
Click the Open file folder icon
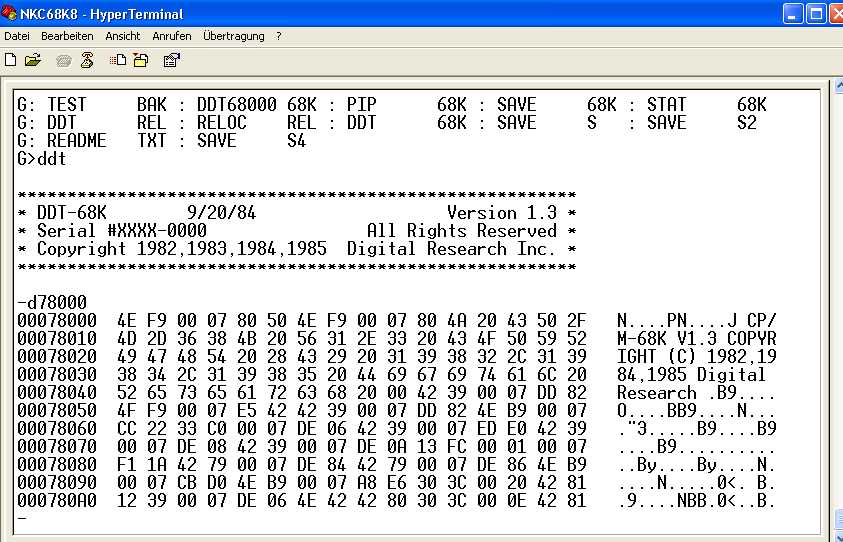(x=33, y=60)
